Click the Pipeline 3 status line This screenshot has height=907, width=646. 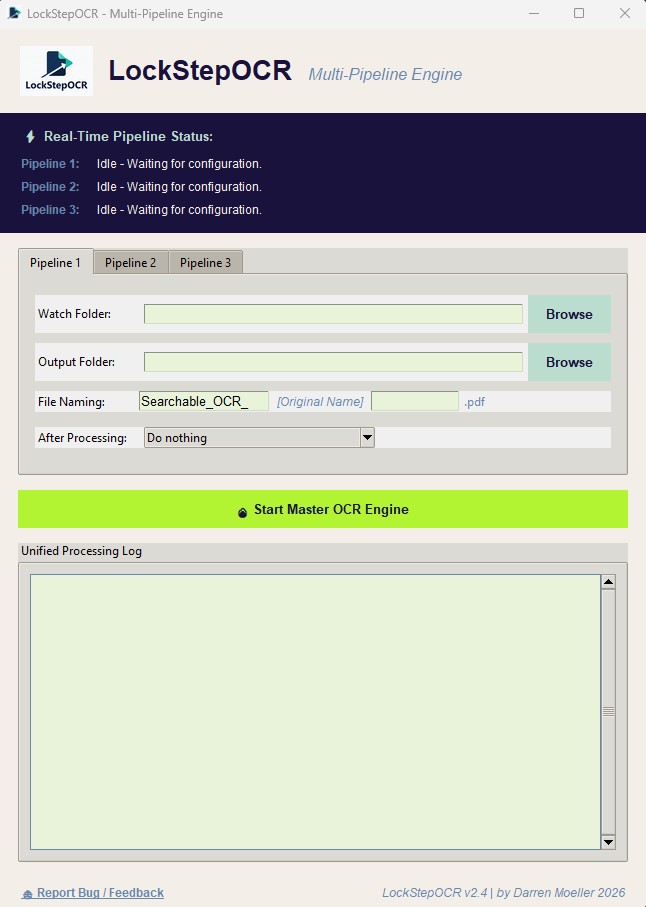[142, 210]
